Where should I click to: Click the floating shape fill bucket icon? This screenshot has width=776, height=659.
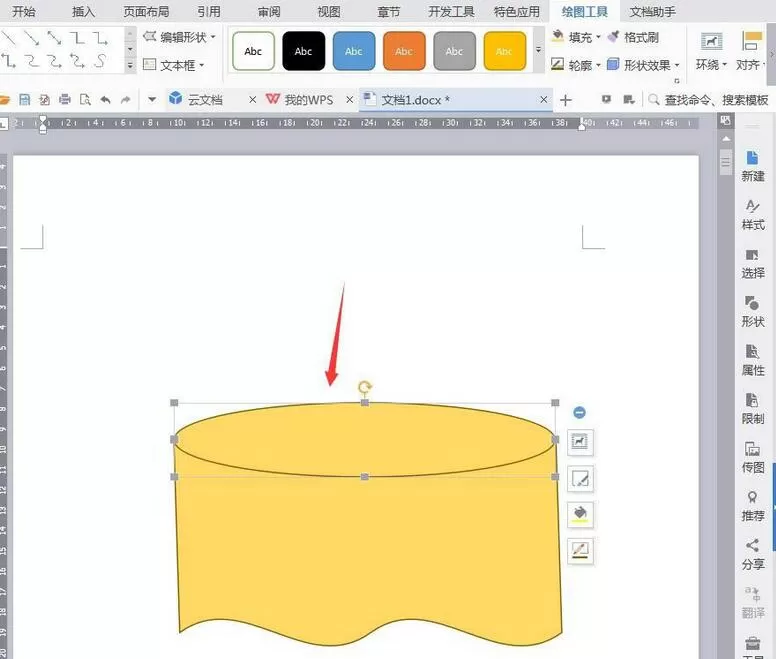(x=580, y=515)
